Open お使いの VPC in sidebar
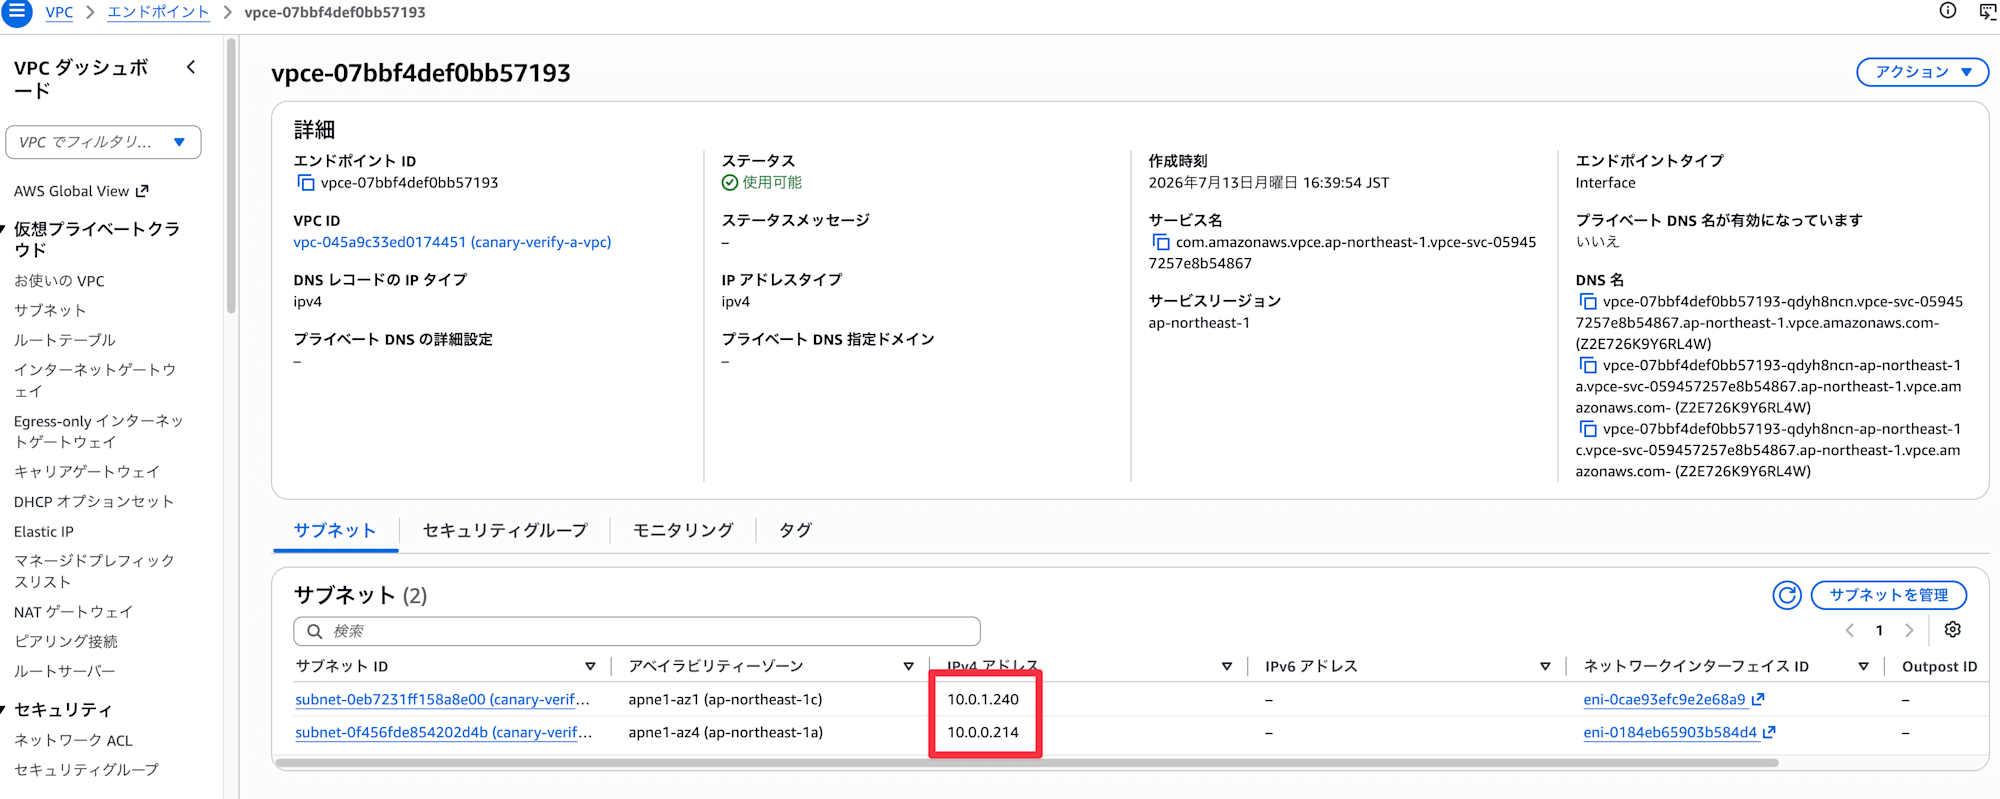Viewport: 2000px width, 799px height. tap(59, 281)
